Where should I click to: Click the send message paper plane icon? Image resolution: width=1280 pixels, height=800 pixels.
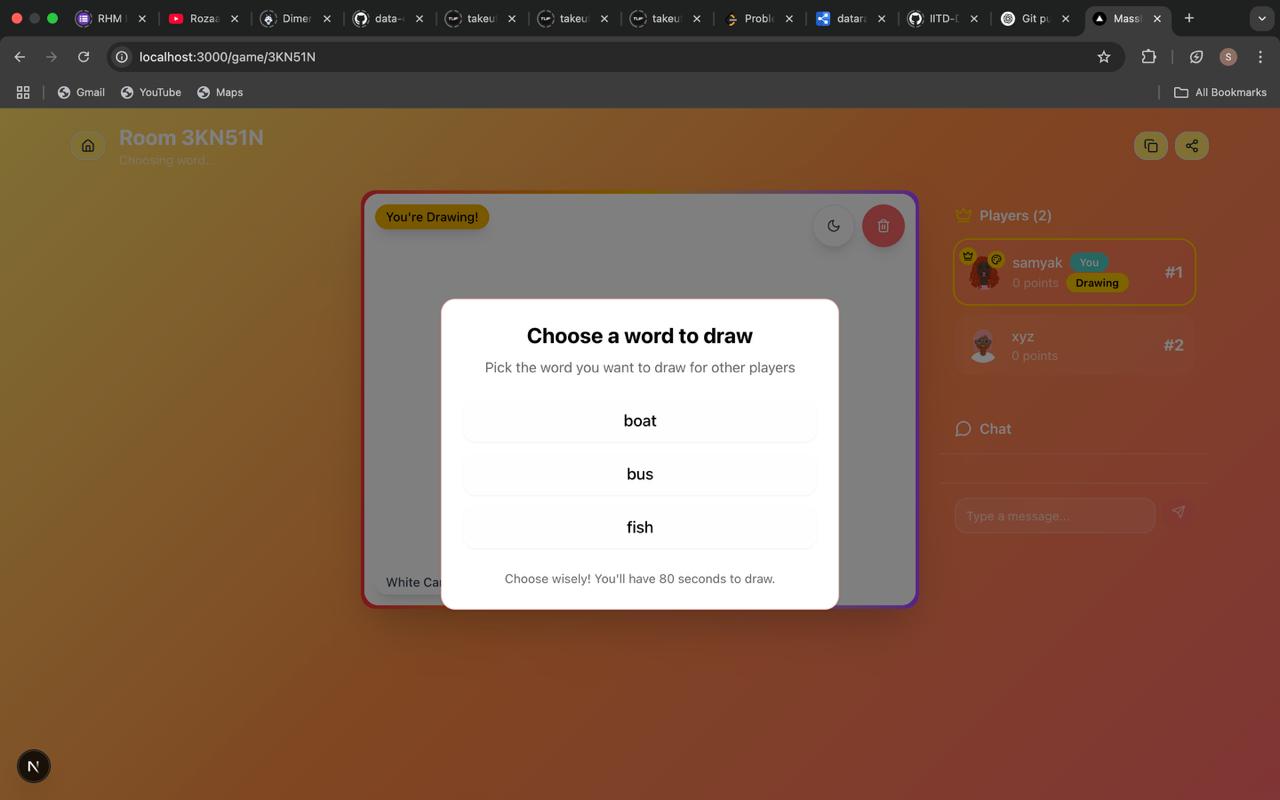click(x=1178, y=512)
